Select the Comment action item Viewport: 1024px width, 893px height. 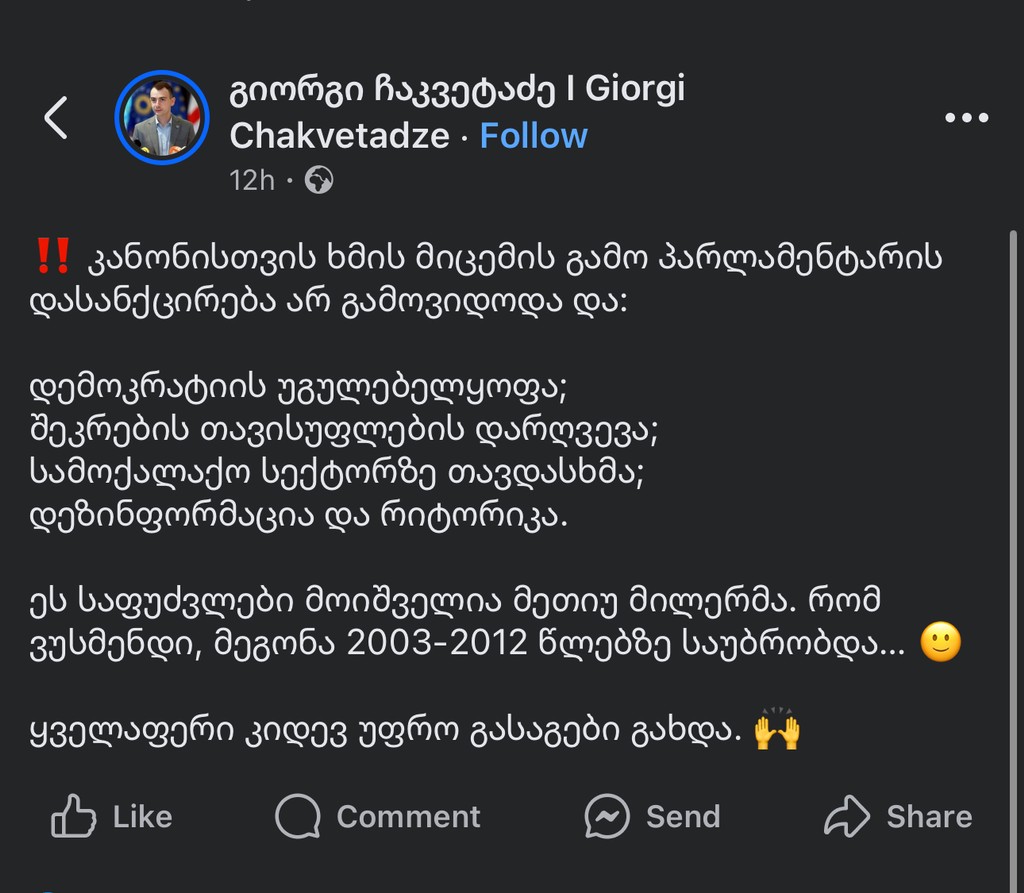point(377,816)
